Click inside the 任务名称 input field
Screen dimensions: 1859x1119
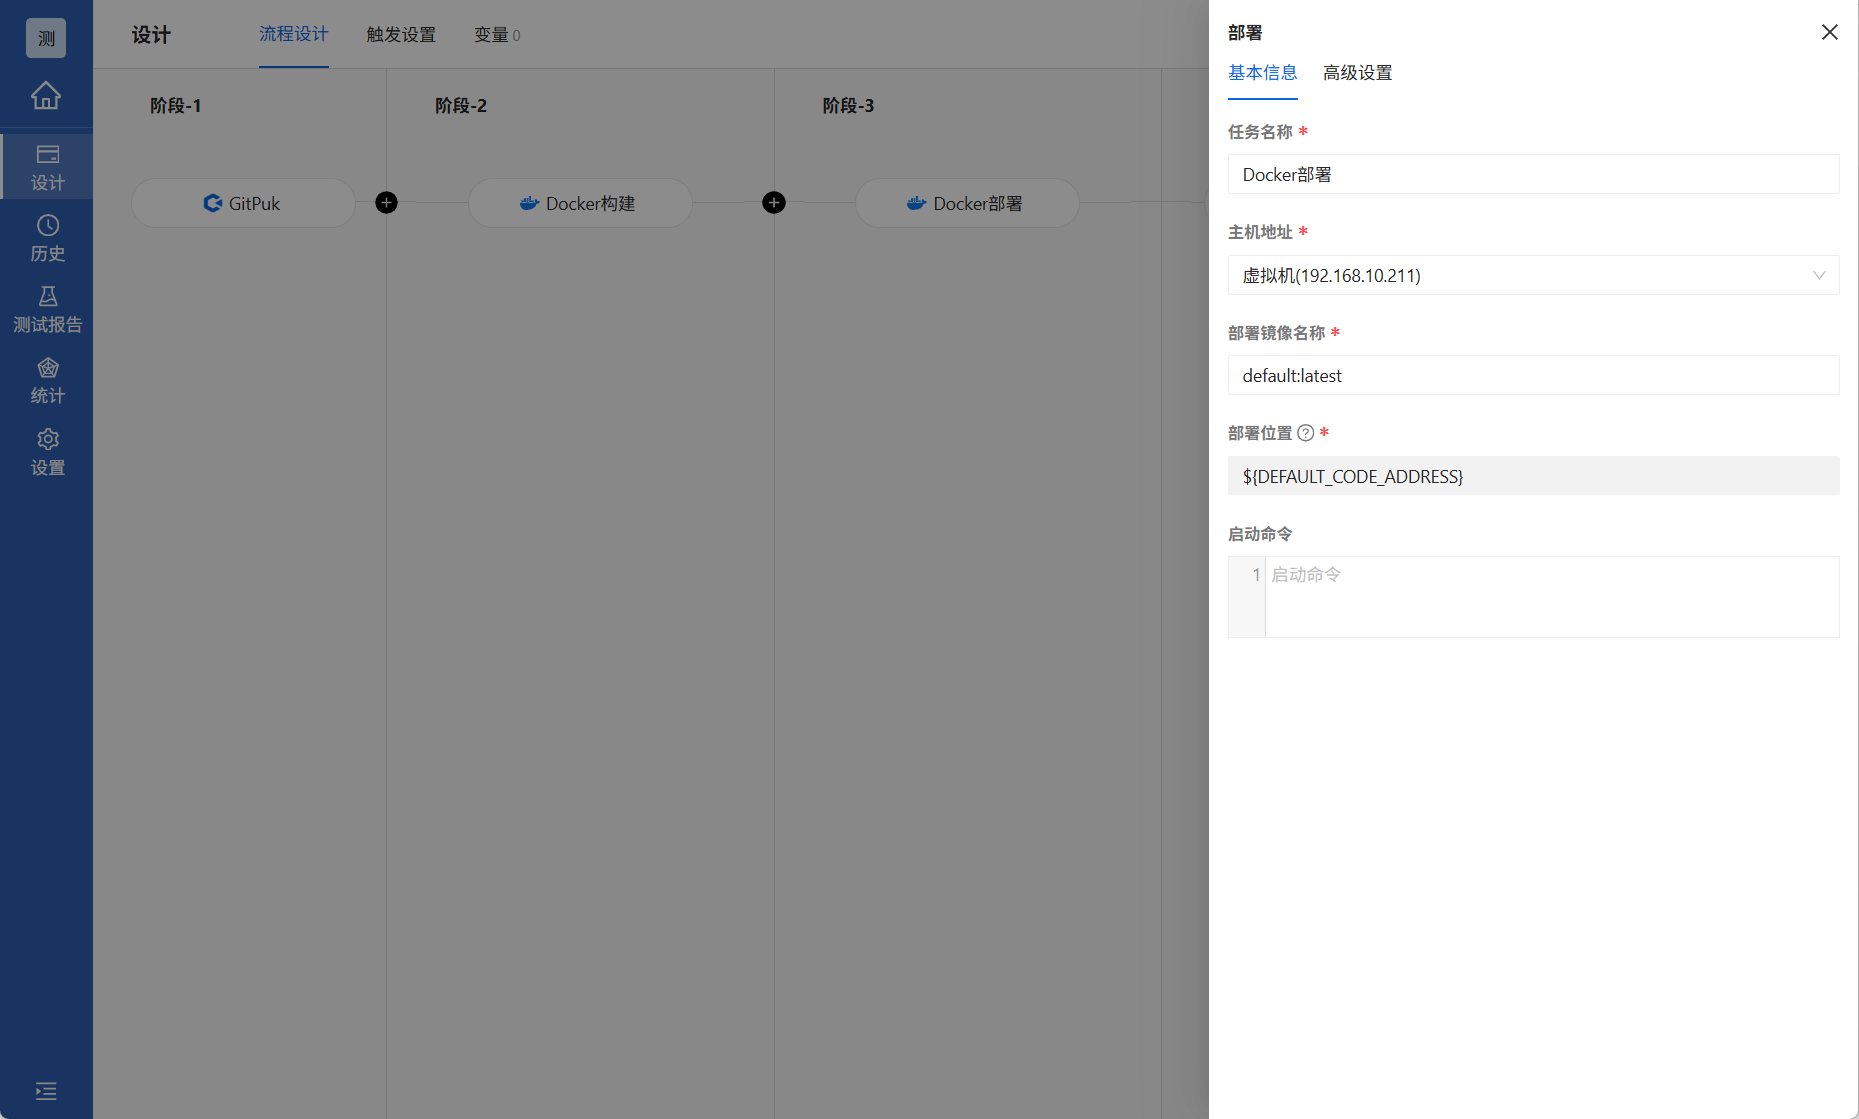(1533, 174)
